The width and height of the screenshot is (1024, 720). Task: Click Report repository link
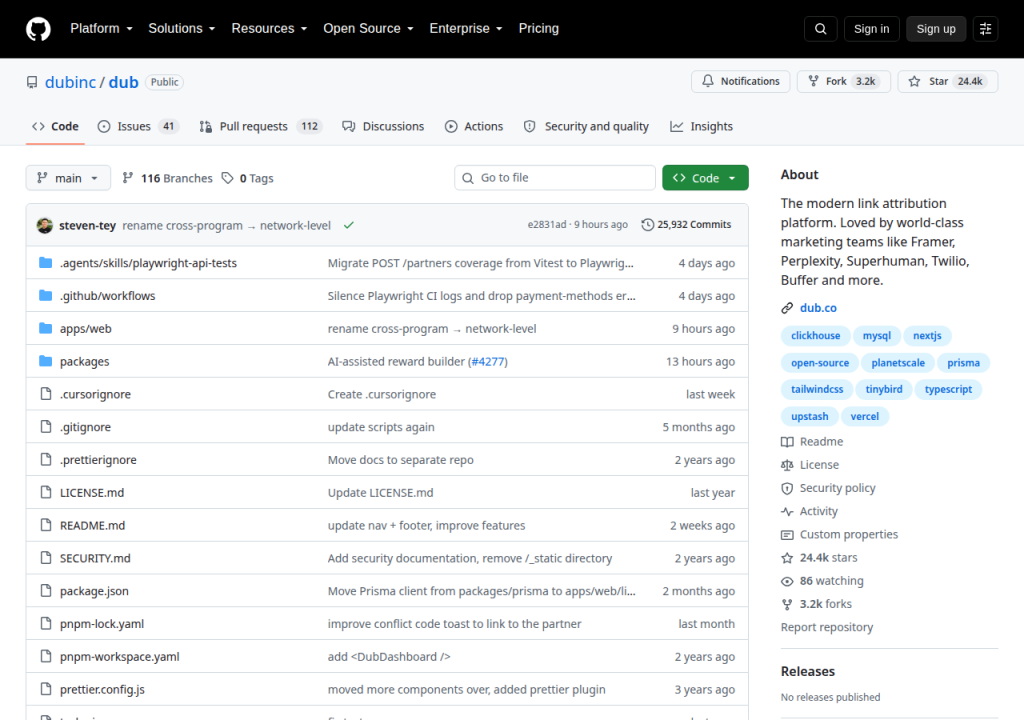point(827,627)
